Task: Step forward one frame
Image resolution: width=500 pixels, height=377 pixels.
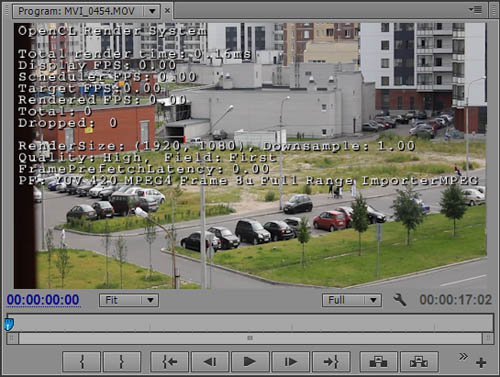Action: tap(291, 362)
